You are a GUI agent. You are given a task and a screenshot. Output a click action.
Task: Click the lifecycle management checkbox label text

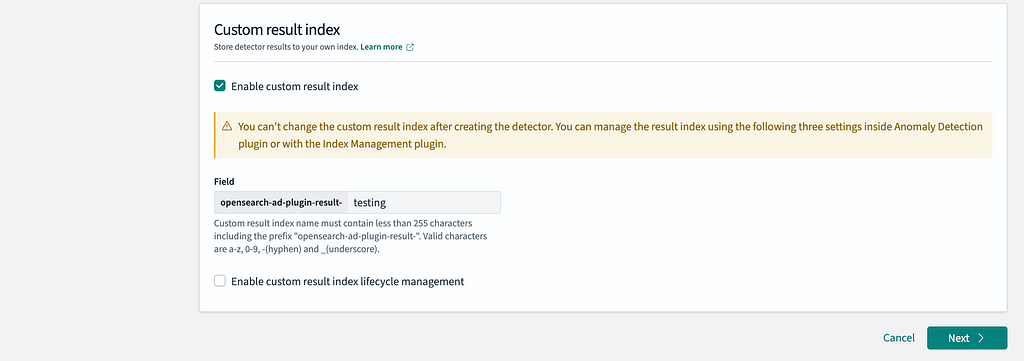point(347,281)
